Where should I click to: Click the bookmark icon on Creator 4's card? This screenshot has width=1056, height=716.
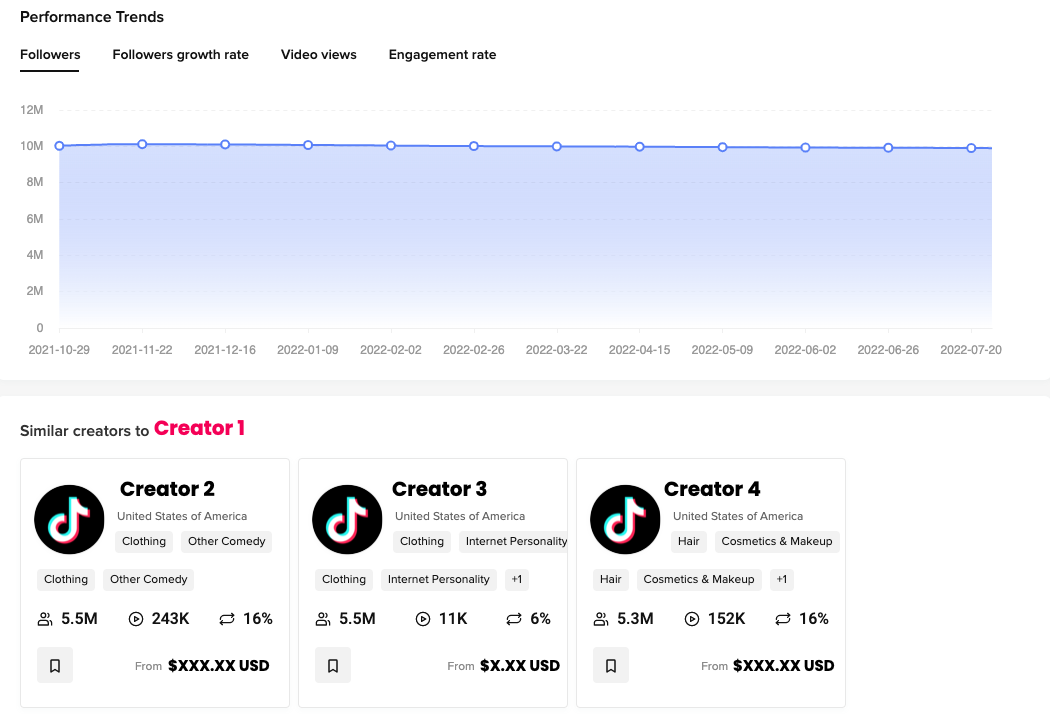tap(611, 665)
